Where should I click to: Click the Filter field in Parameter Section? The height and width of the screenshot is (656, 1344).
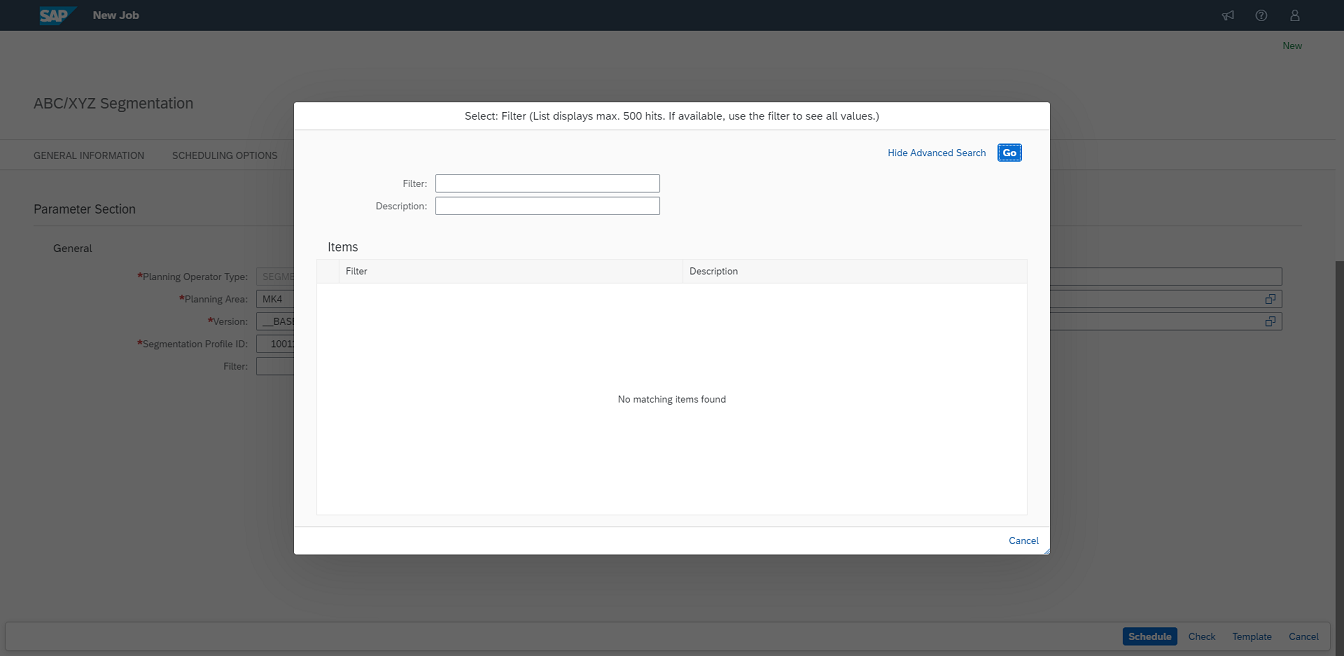pyautogui.click(x=275, y=366)
